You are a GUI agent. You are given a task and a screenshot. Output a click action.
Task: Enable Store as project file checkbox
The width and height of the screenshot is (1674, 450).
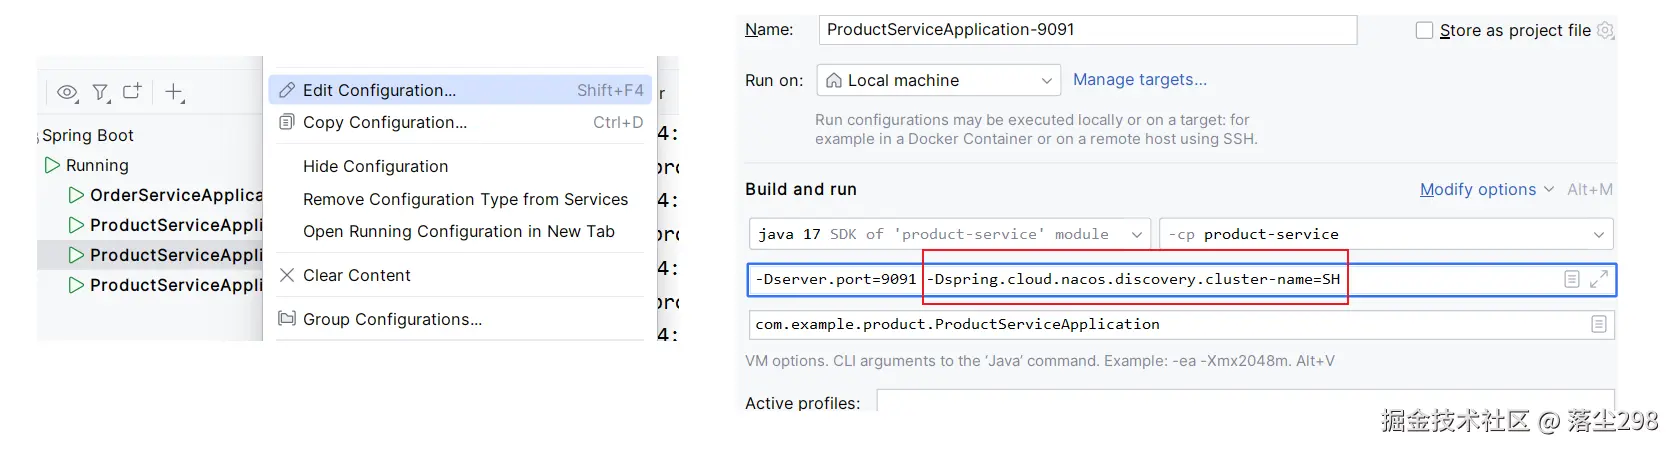1424,31
